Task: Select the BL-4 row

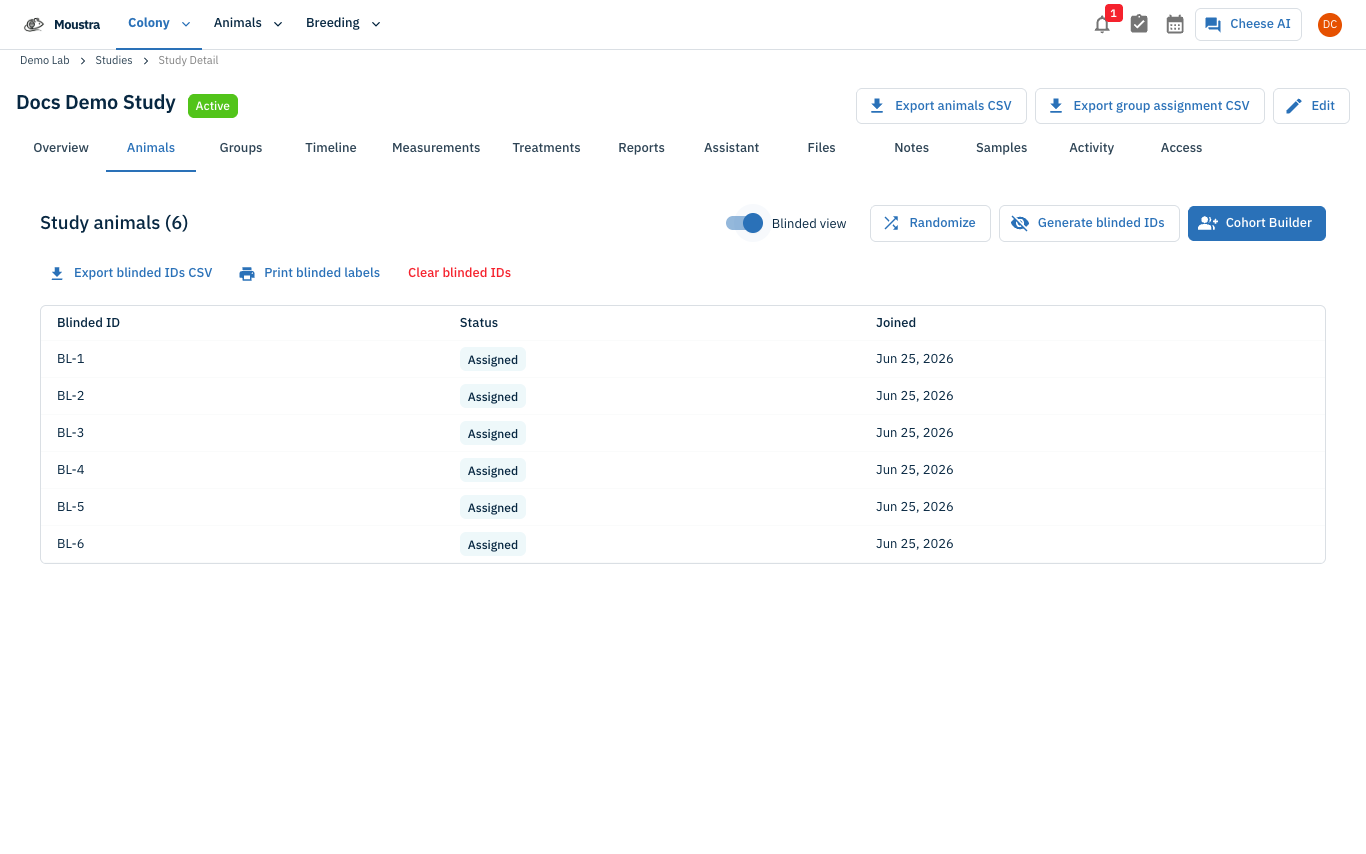Action: [683, 470]
